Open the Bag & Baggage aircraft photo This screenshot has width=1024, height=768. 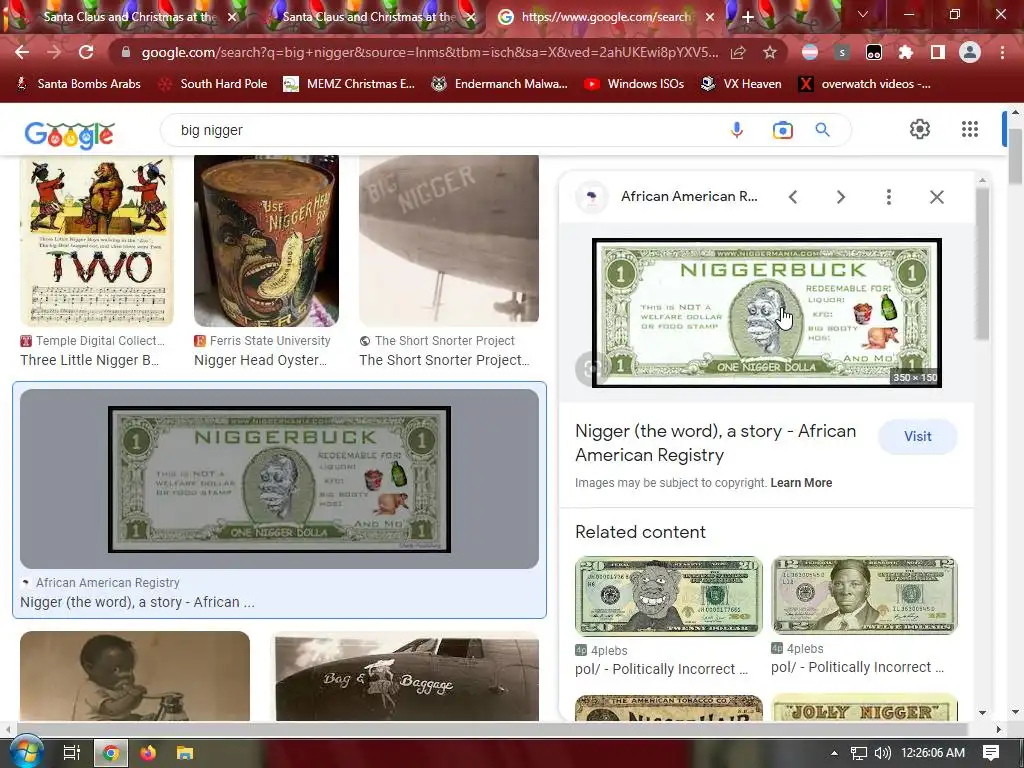407,677
